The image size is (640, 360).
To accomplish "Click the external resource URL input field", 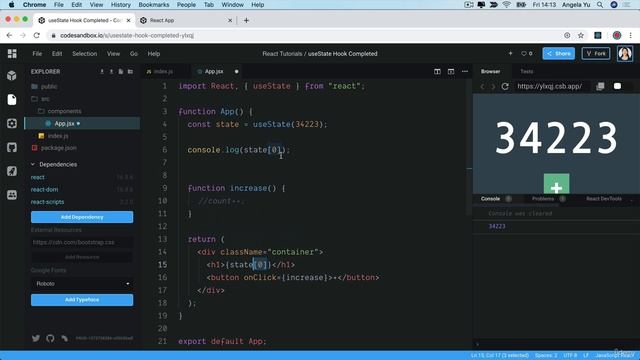I will (x=82, y=242).
